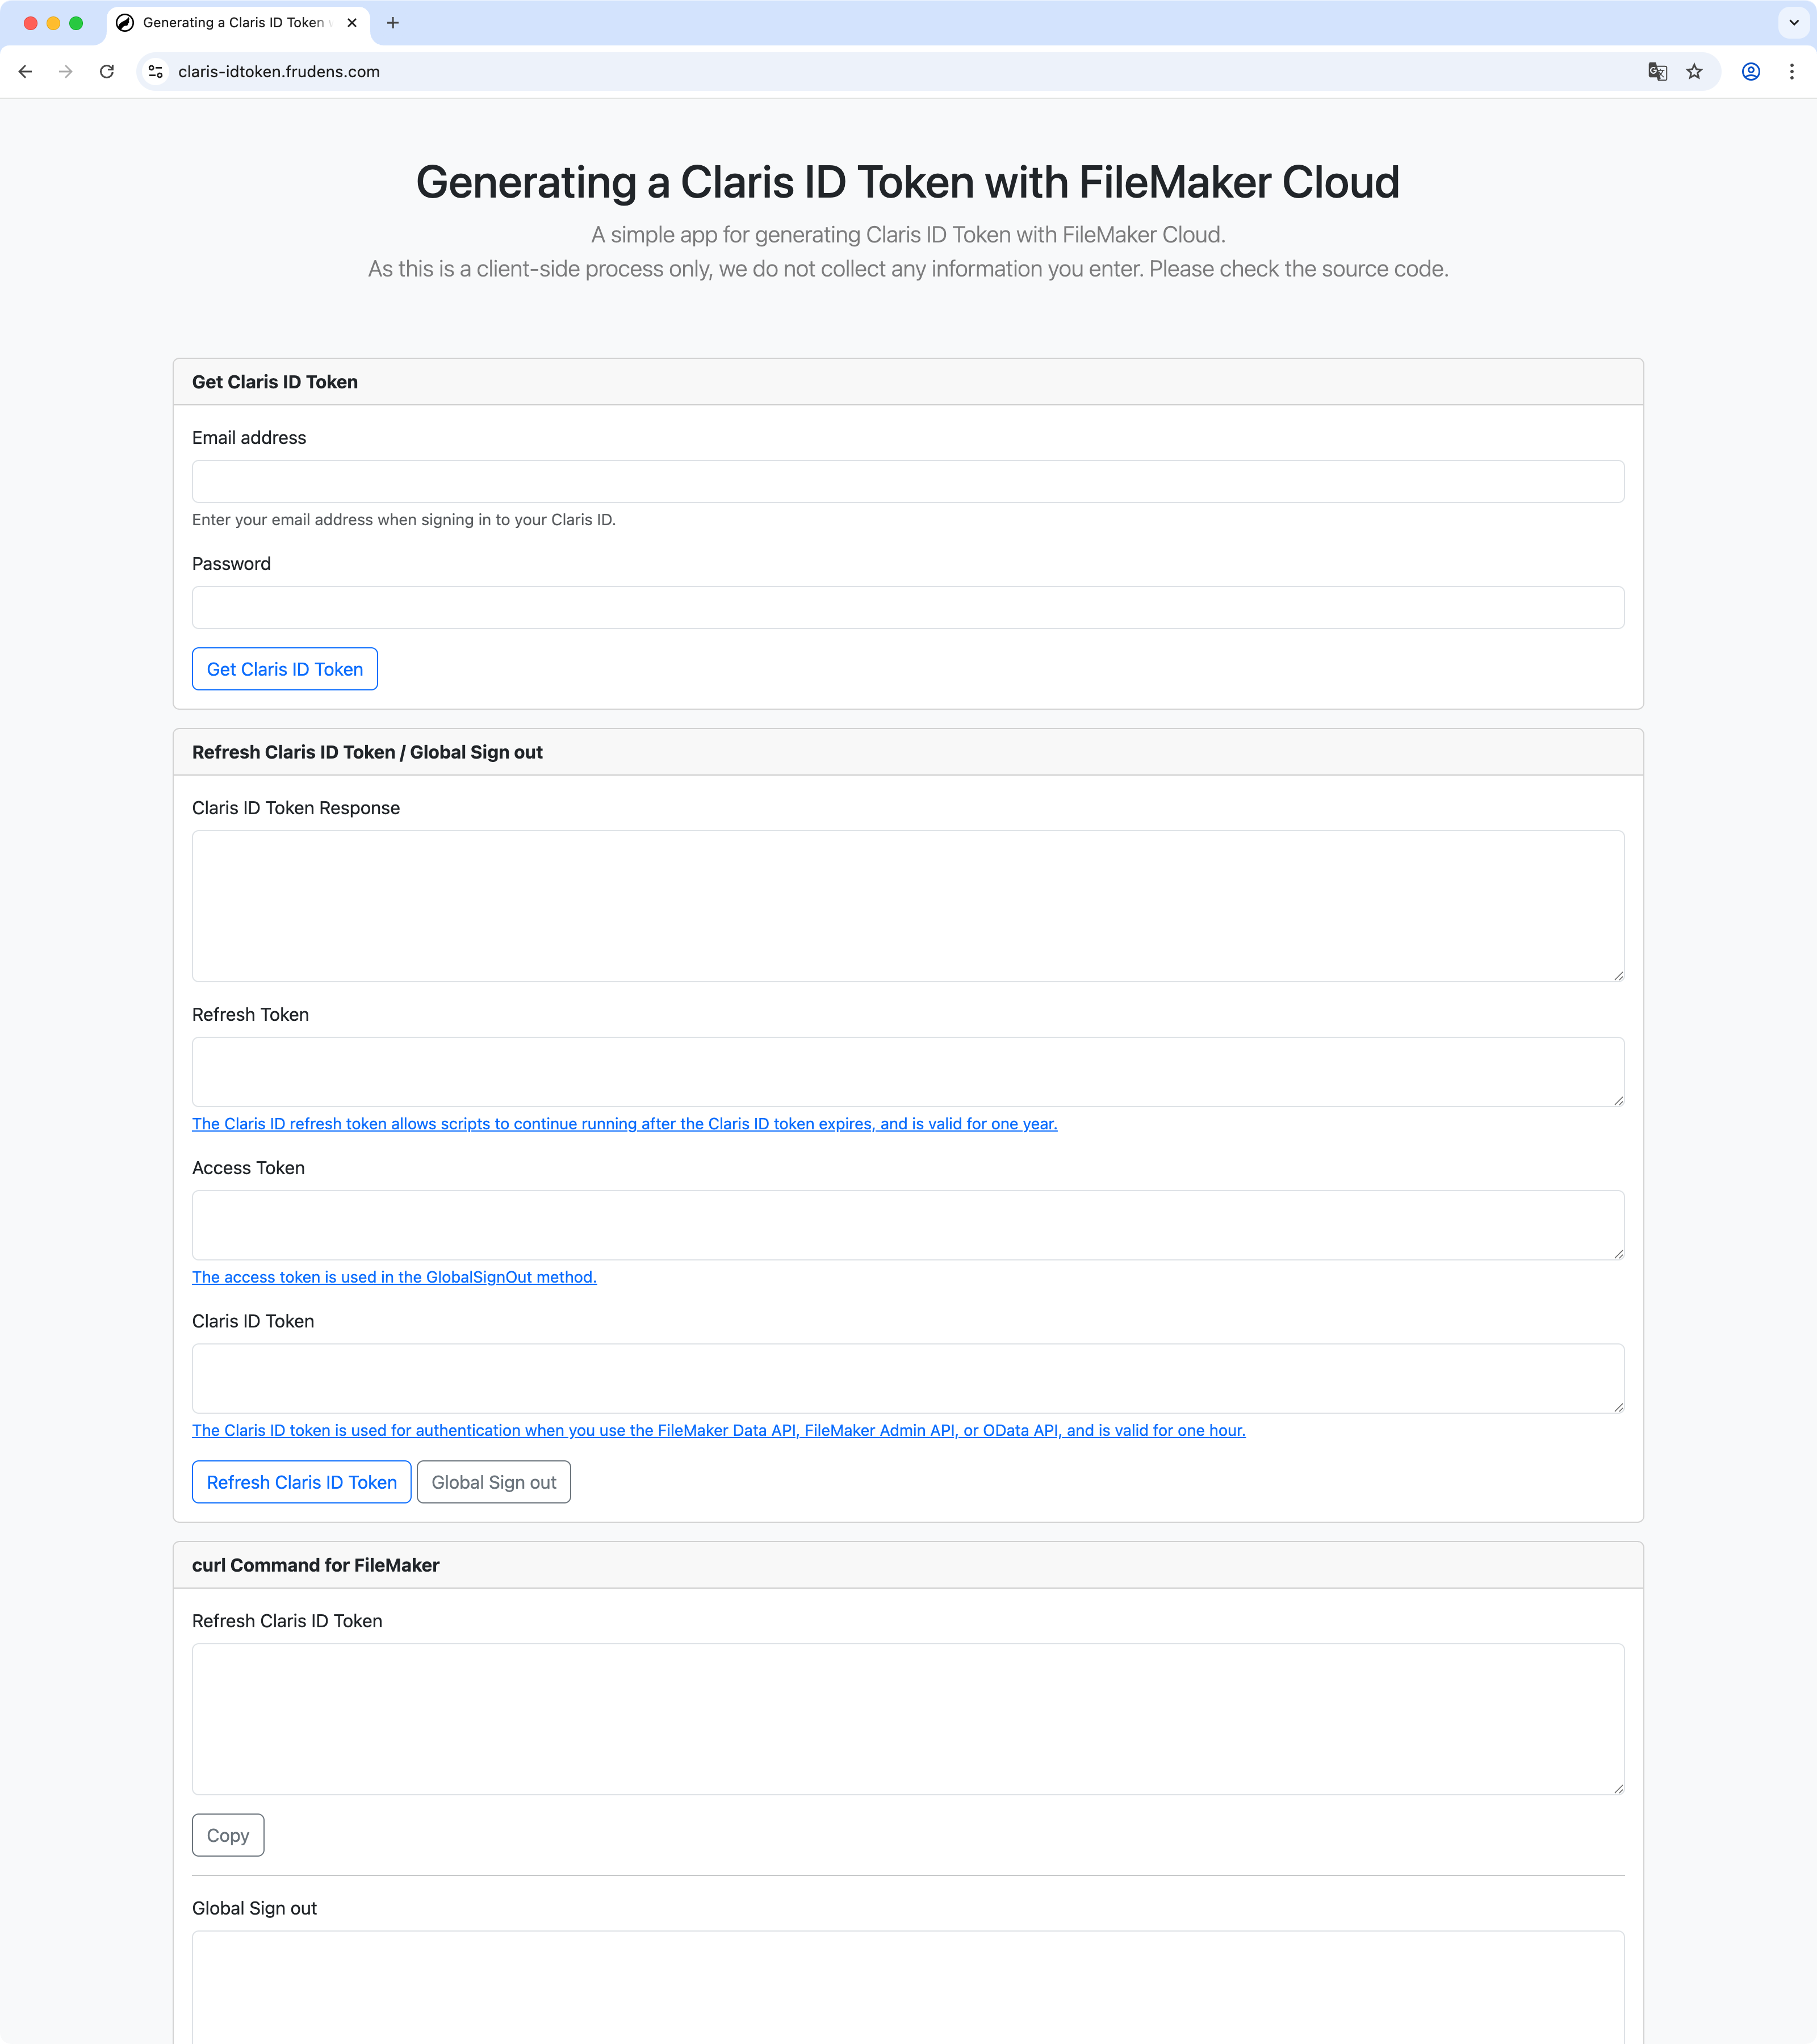
Task: Go forward to next page
Action: (66, 72)
